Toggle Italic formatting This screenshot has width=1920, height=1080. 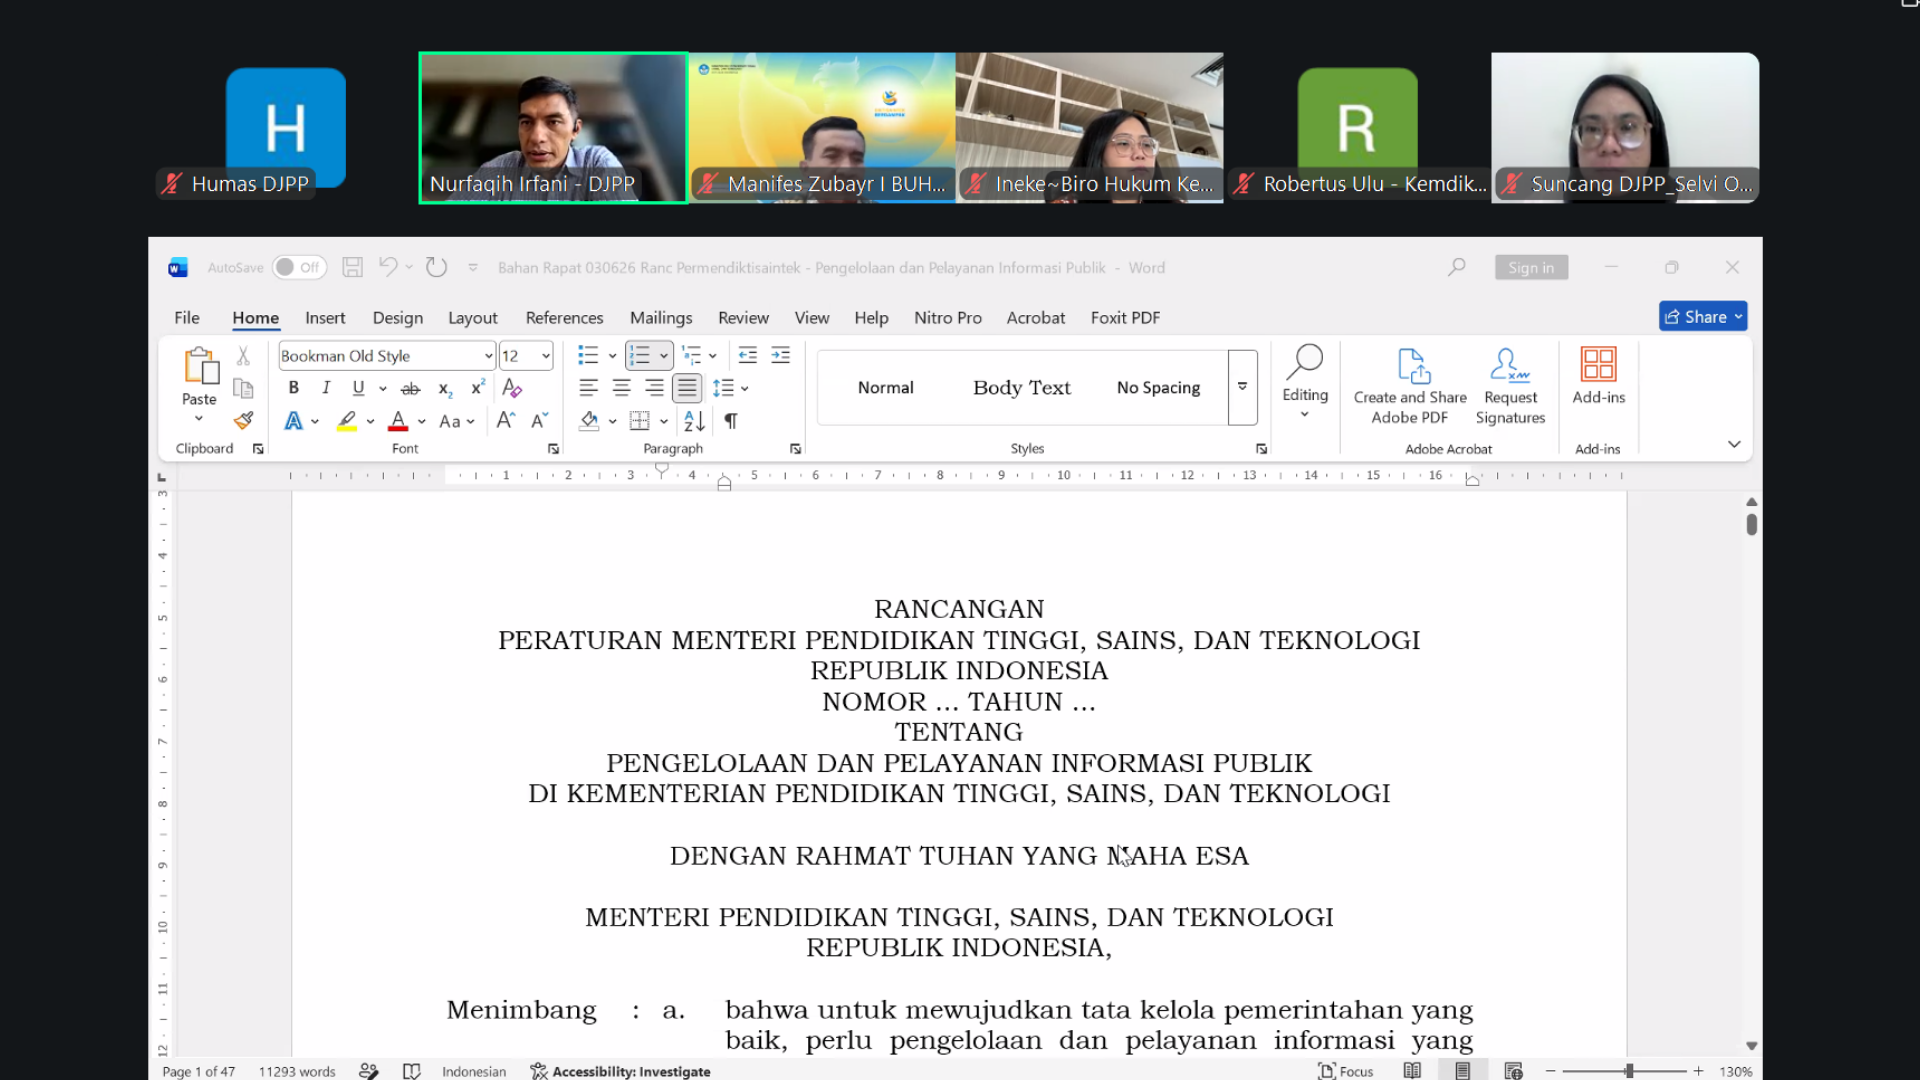click(x=326, y=388)
